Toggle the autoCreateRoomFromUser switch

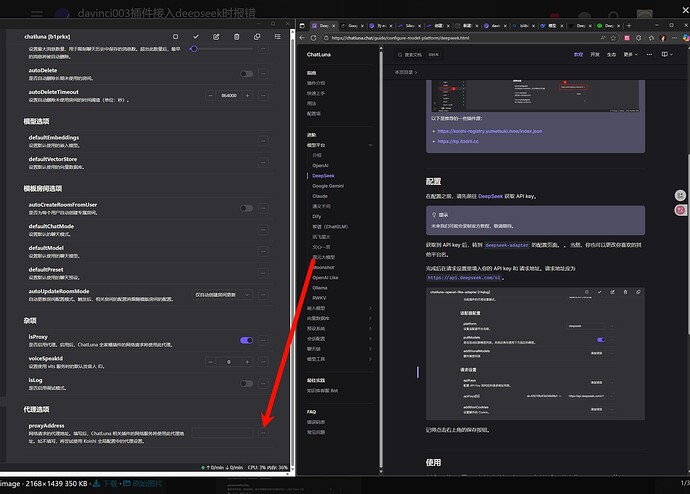[246, 208]
